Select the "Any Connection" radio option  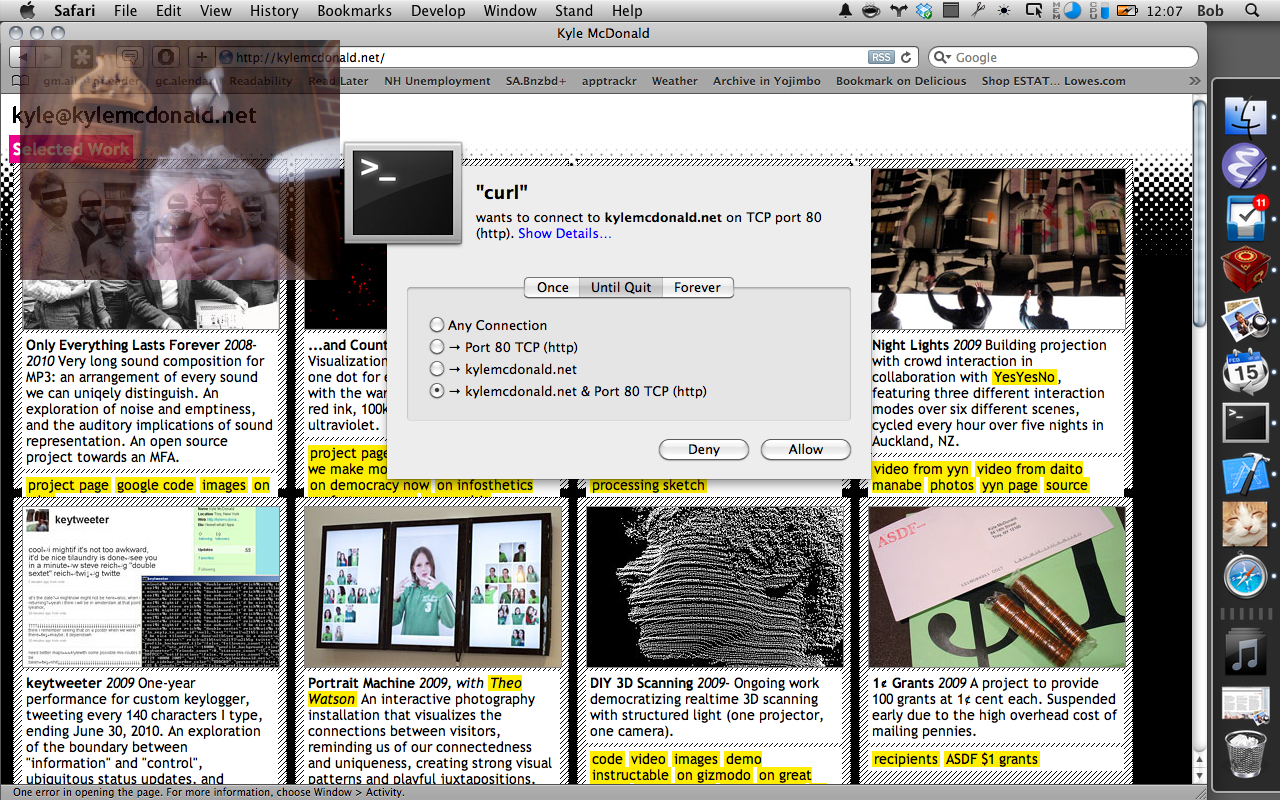click(436, 325)
